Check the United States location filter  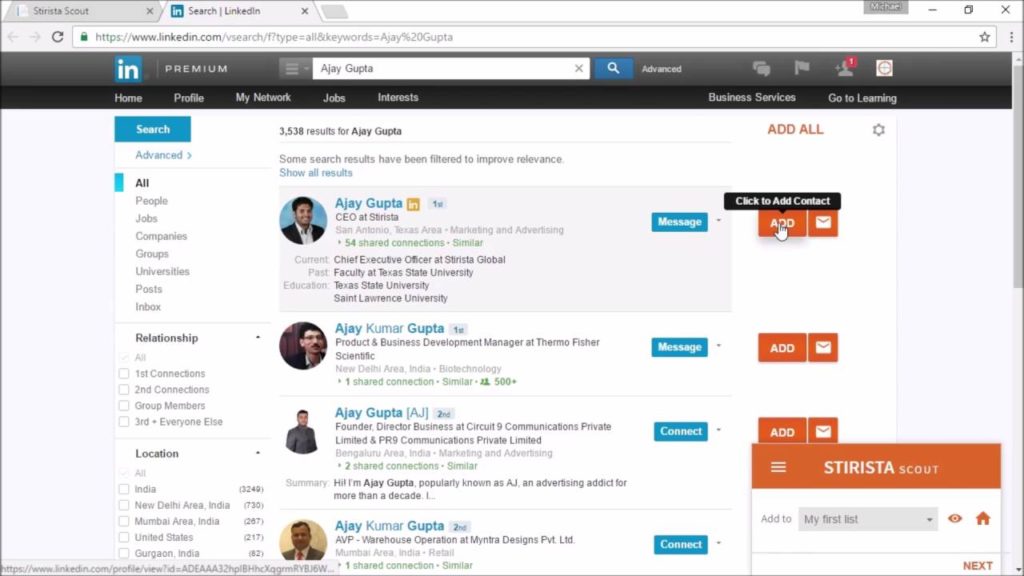point(124,537)
